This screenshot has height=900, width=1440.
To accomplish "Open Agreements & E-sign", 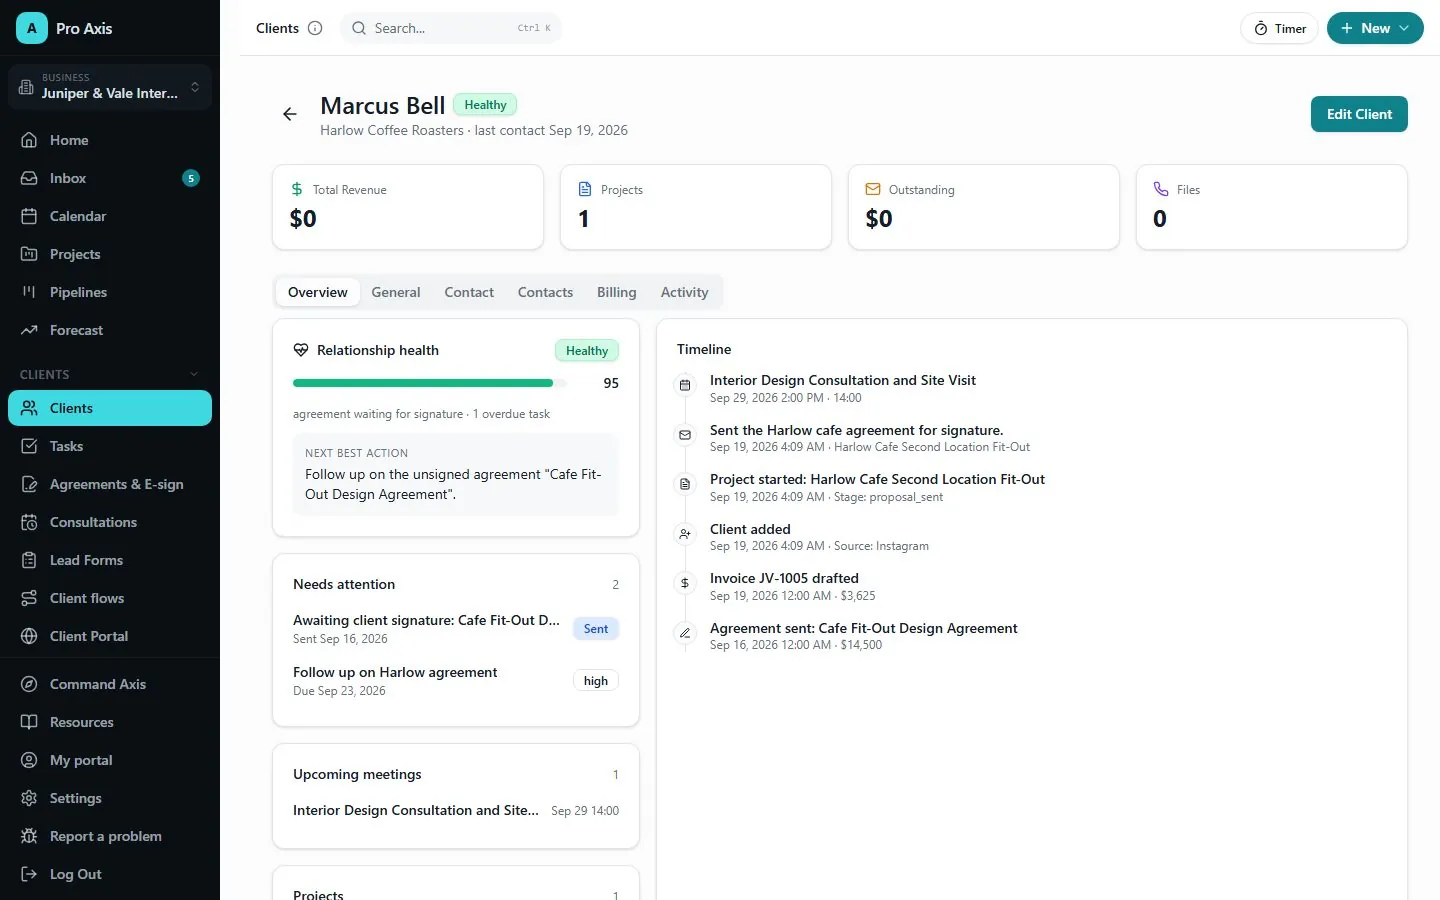I will coord(110,484).
